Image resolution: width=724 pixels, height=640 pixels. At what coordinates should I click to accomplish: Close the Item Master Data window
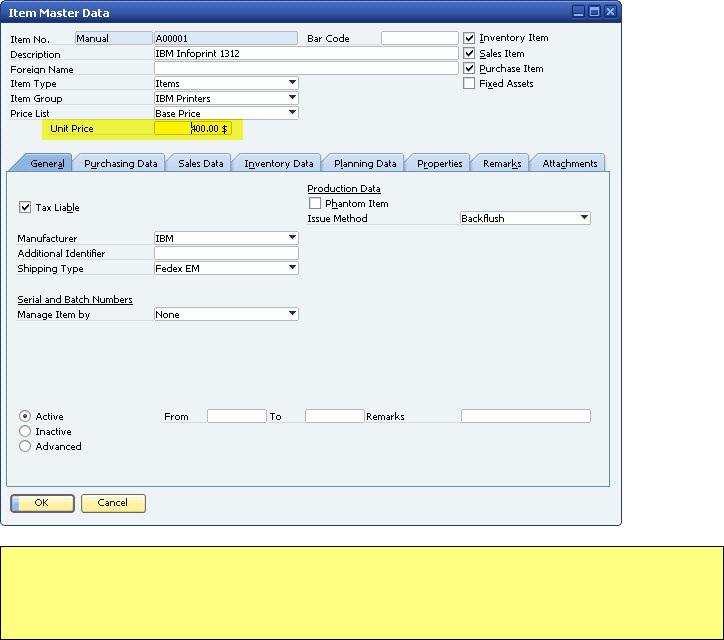point(610,12)
